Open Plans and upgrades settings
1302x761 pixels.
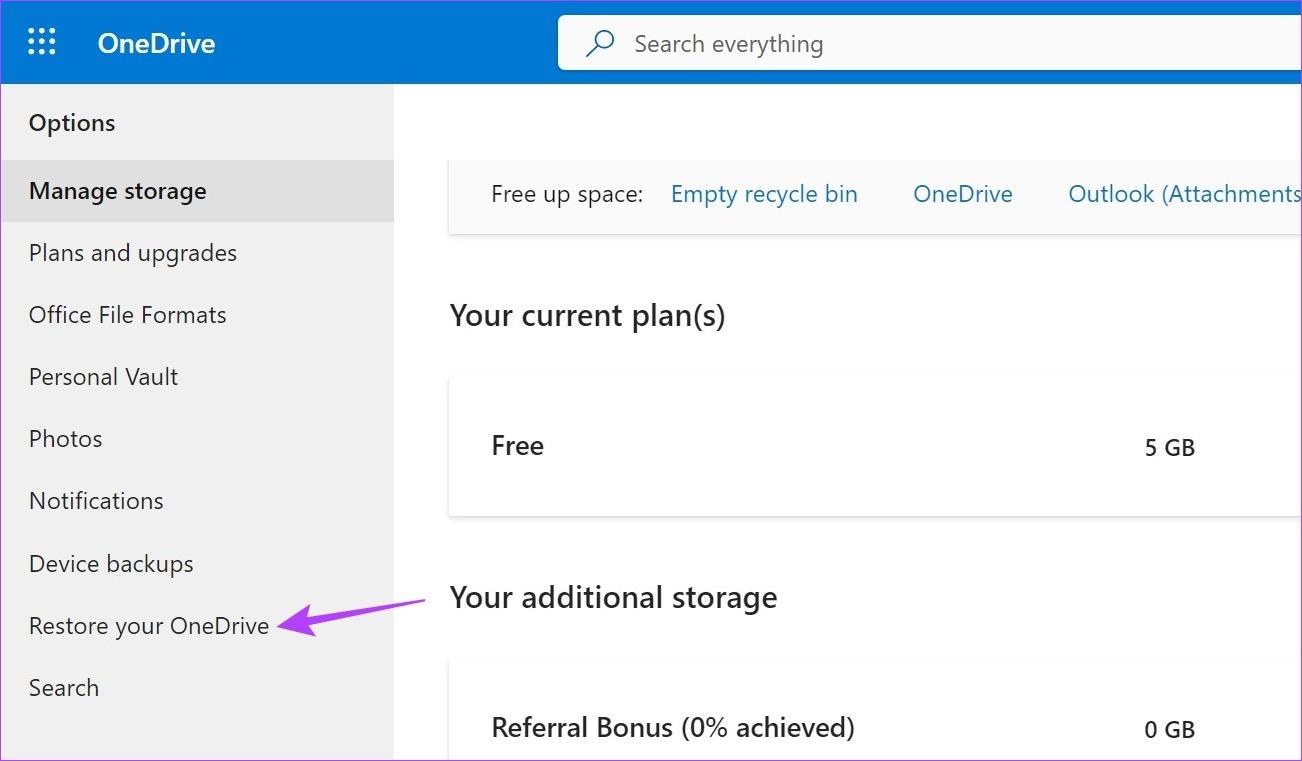coord(132,252)
